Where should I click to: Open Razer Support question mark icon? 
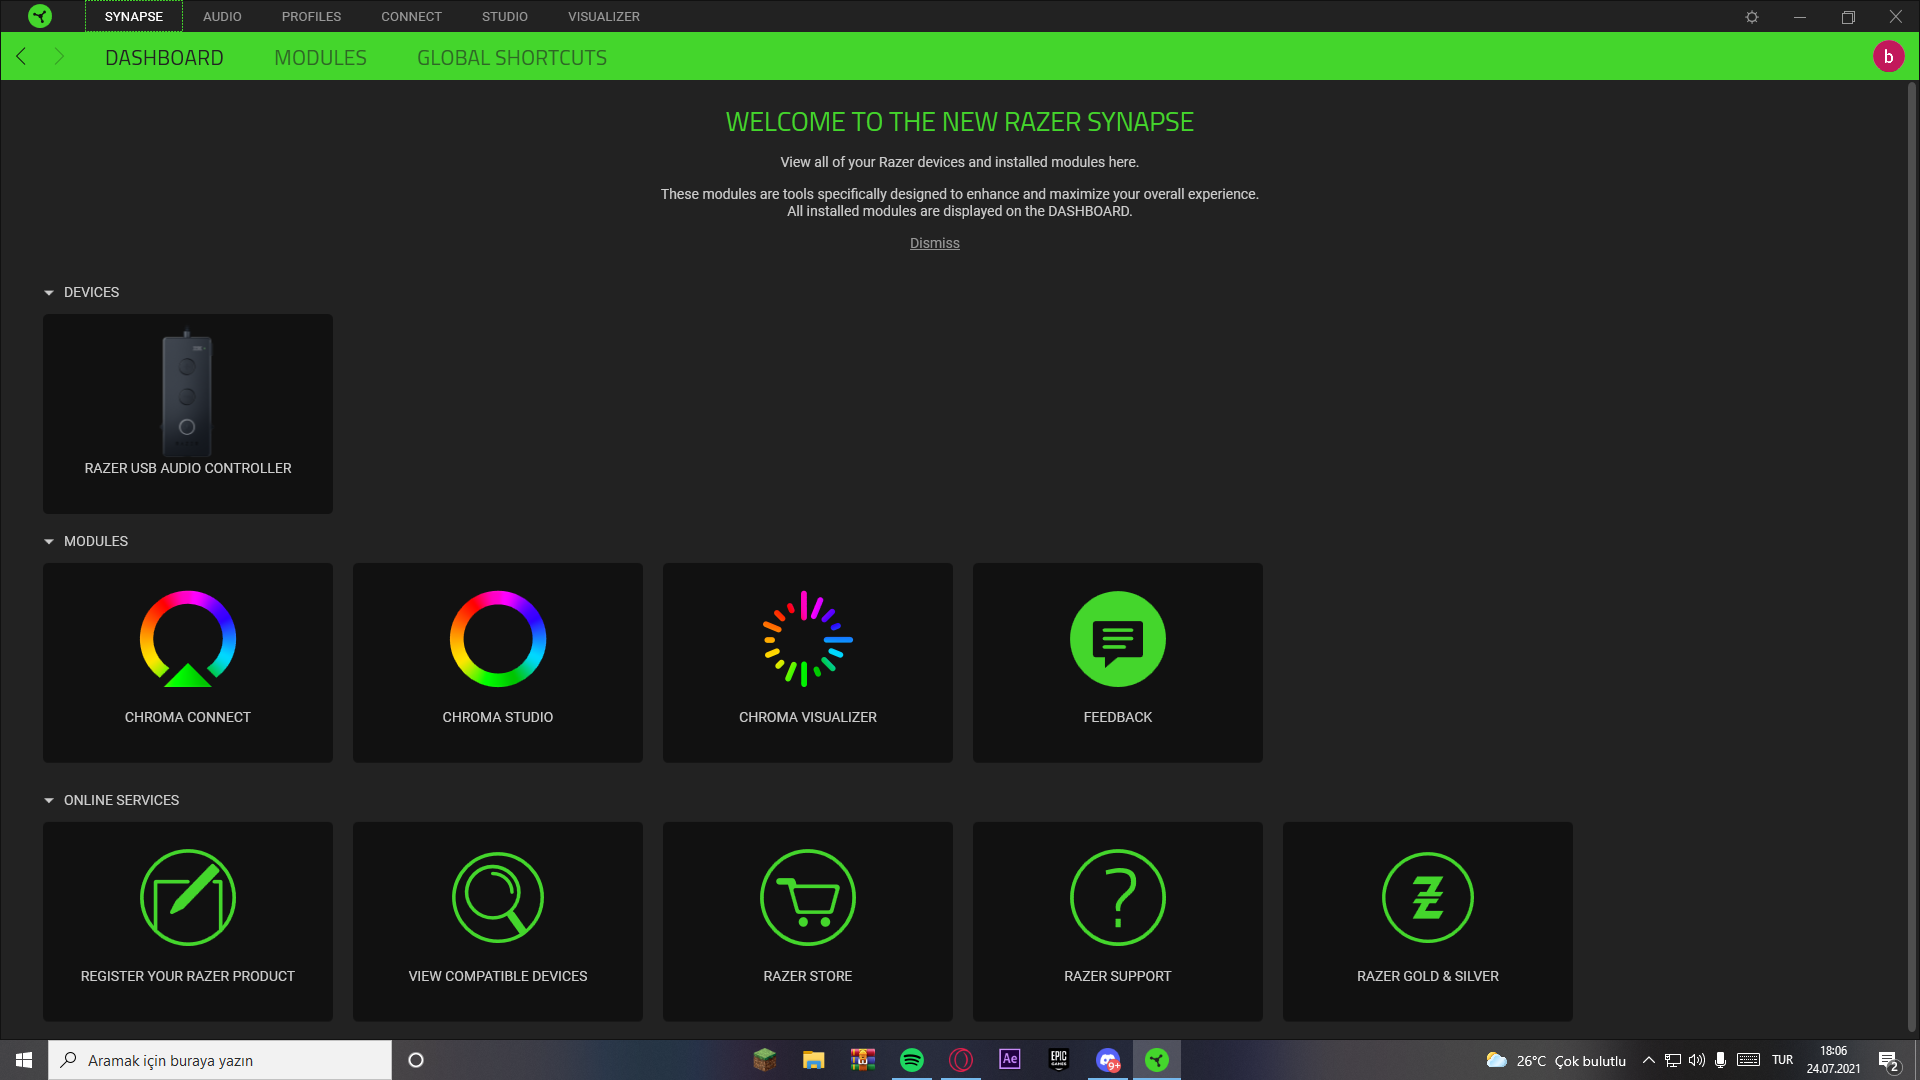click(1117, 897)
